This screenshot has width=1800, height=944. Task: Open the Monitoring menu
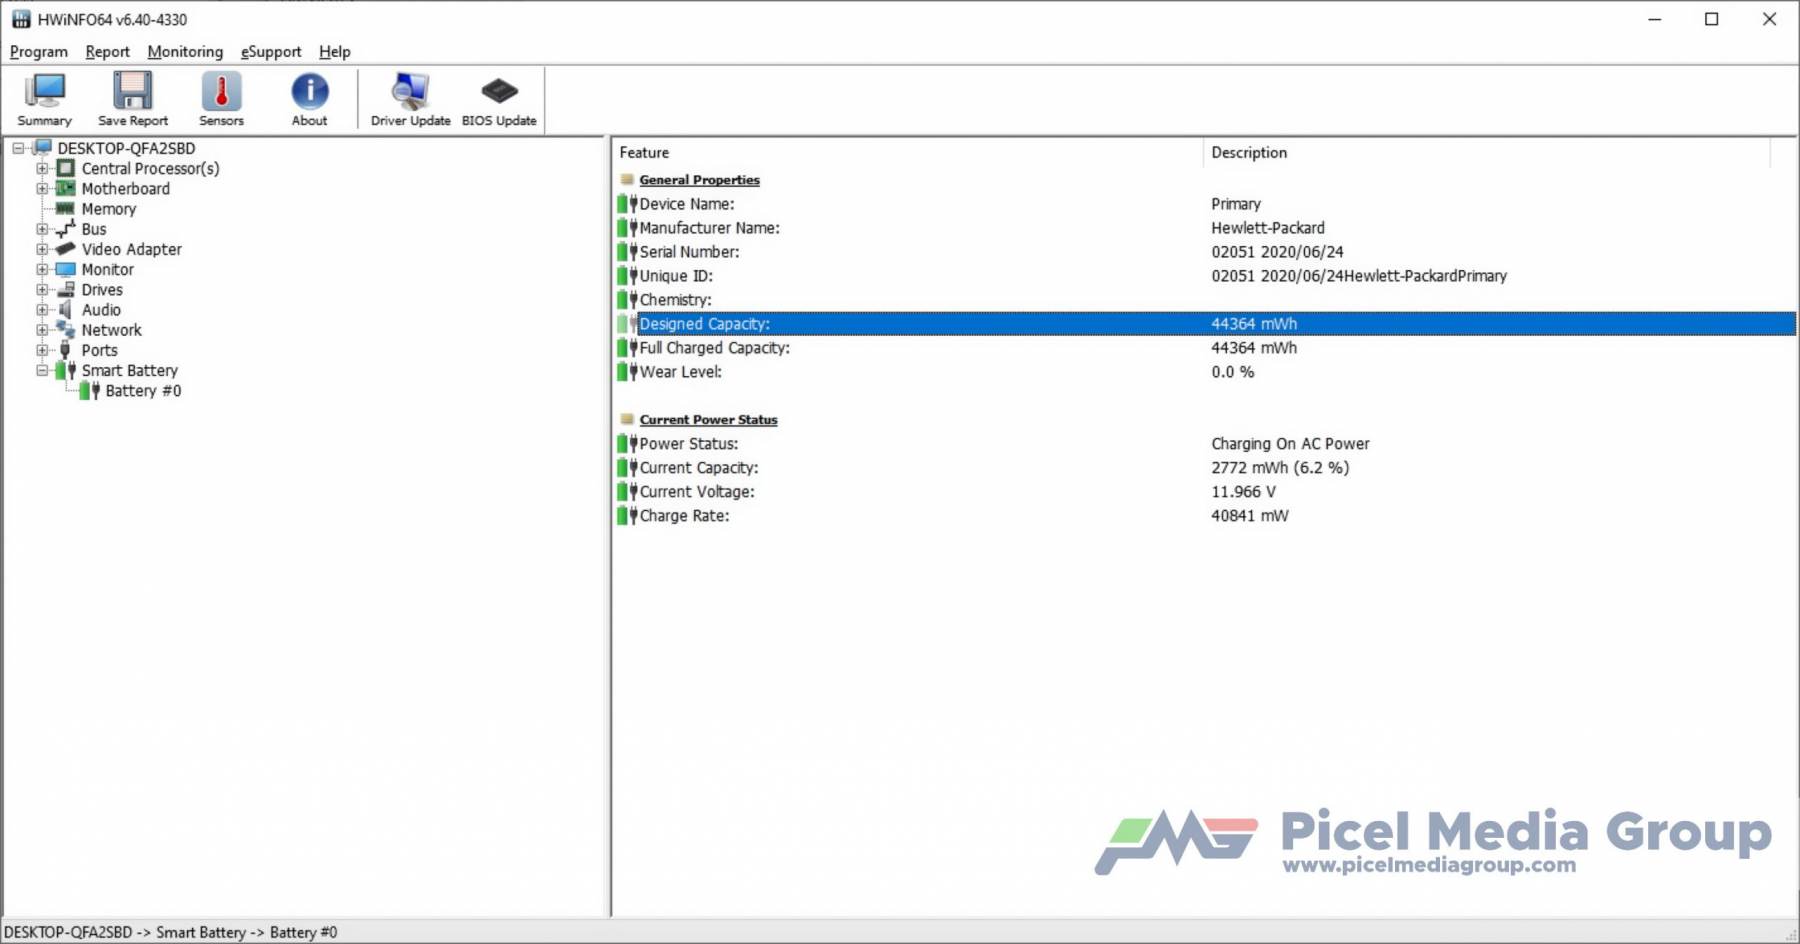pos(185,52)
